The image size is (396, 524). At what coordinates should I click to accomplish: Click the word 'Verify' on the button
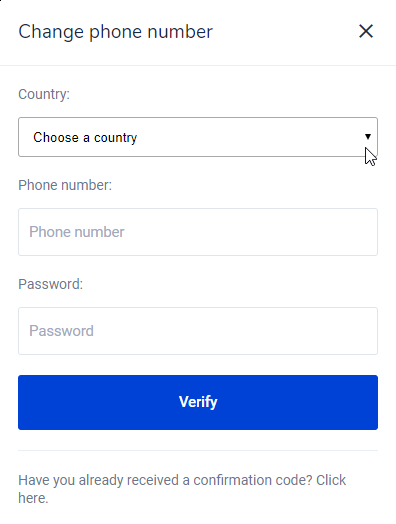(198, 402)
